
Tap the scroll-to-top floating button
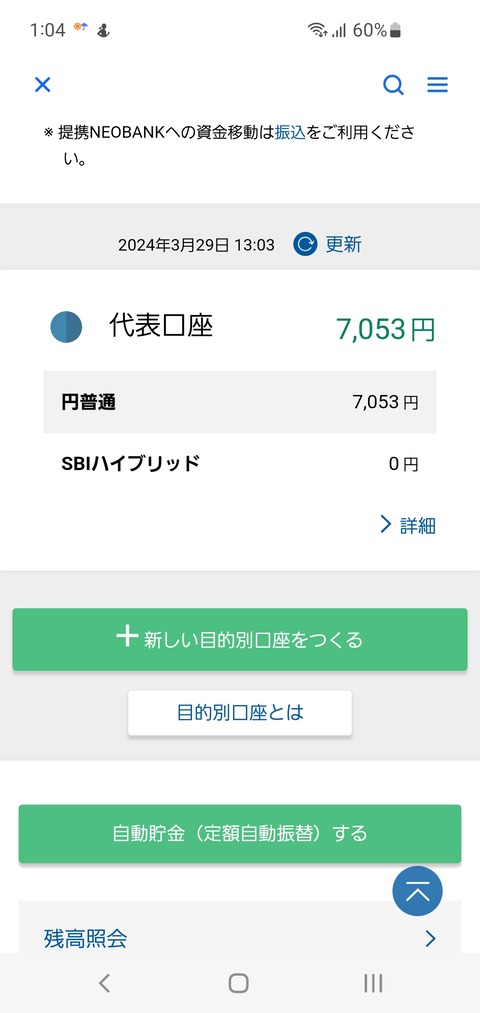click(x=417, y=891)
